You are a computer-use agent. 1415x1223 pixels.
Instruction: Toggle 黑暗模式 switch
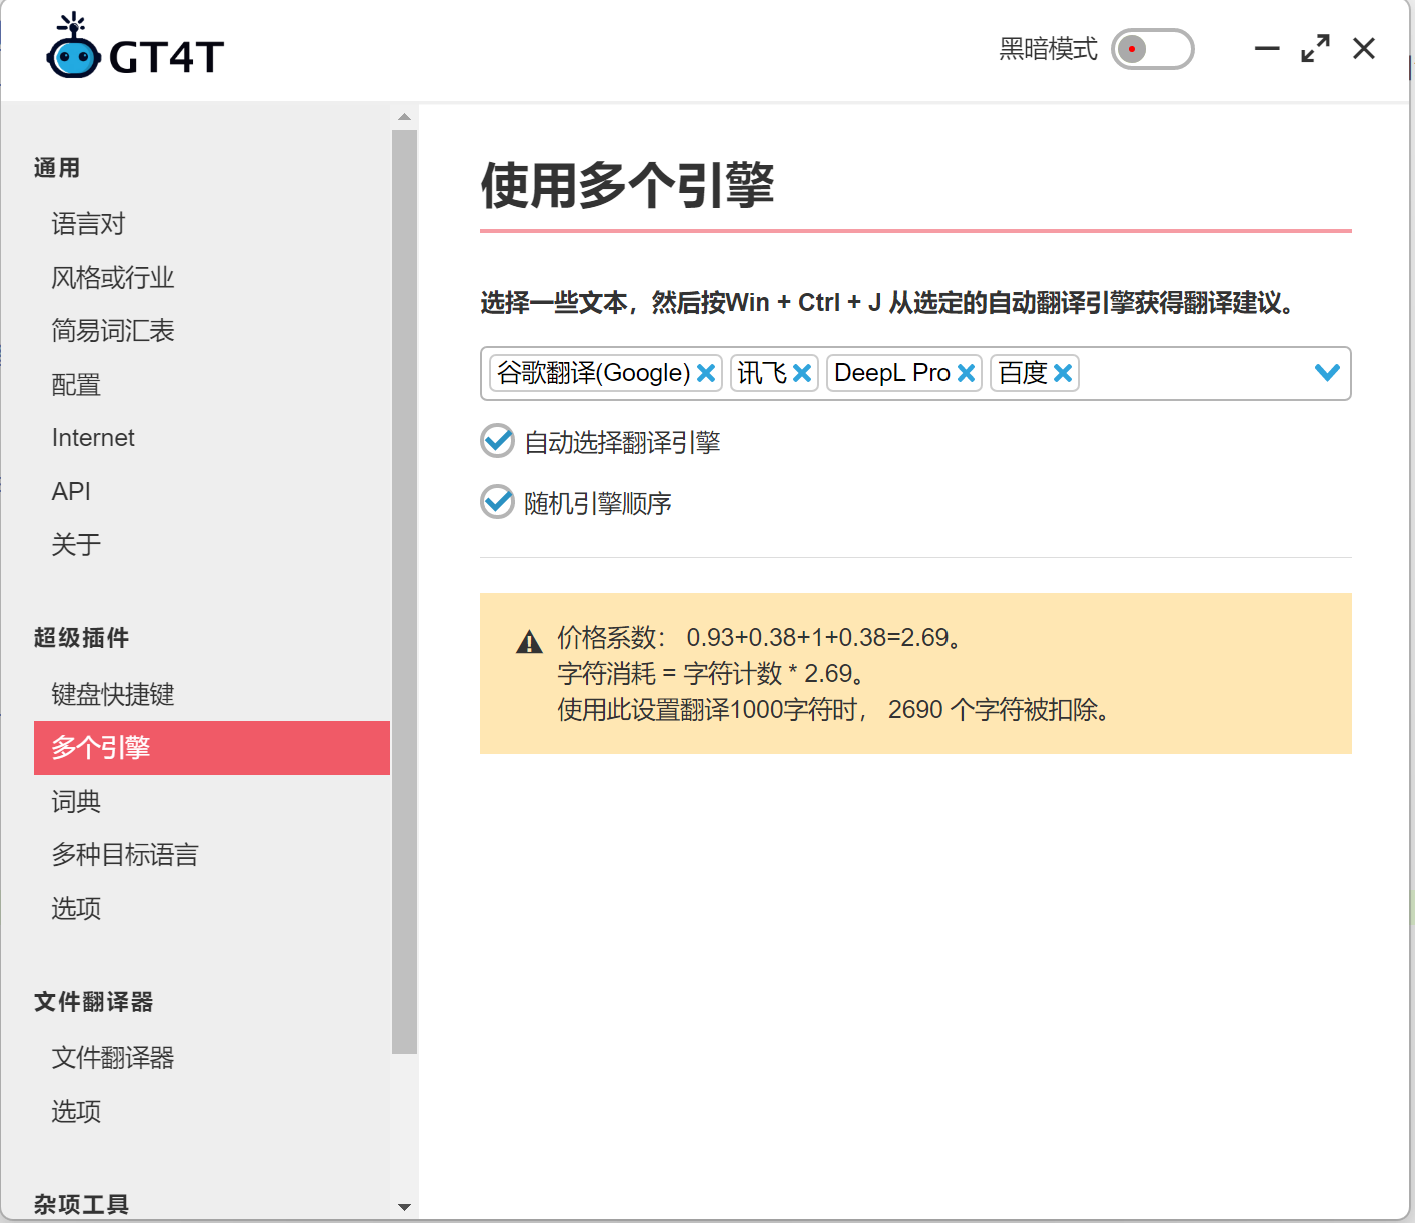coord(1152,49)
